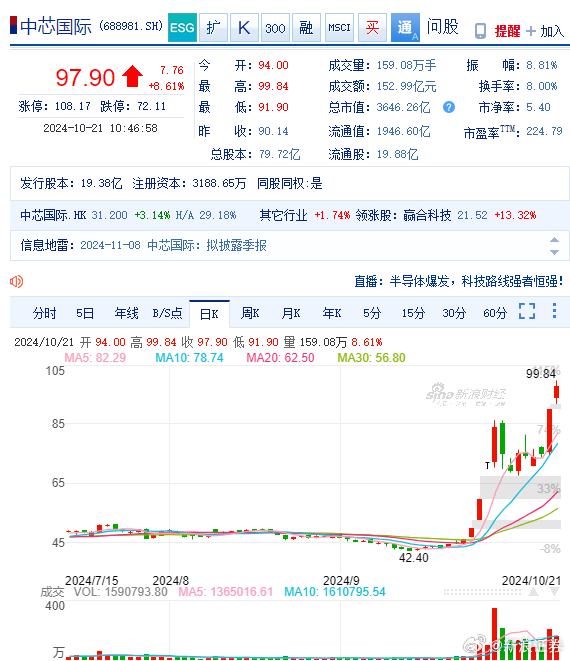
Task: Click the fullscreen chart icon
Action: (x=527, y=311)
